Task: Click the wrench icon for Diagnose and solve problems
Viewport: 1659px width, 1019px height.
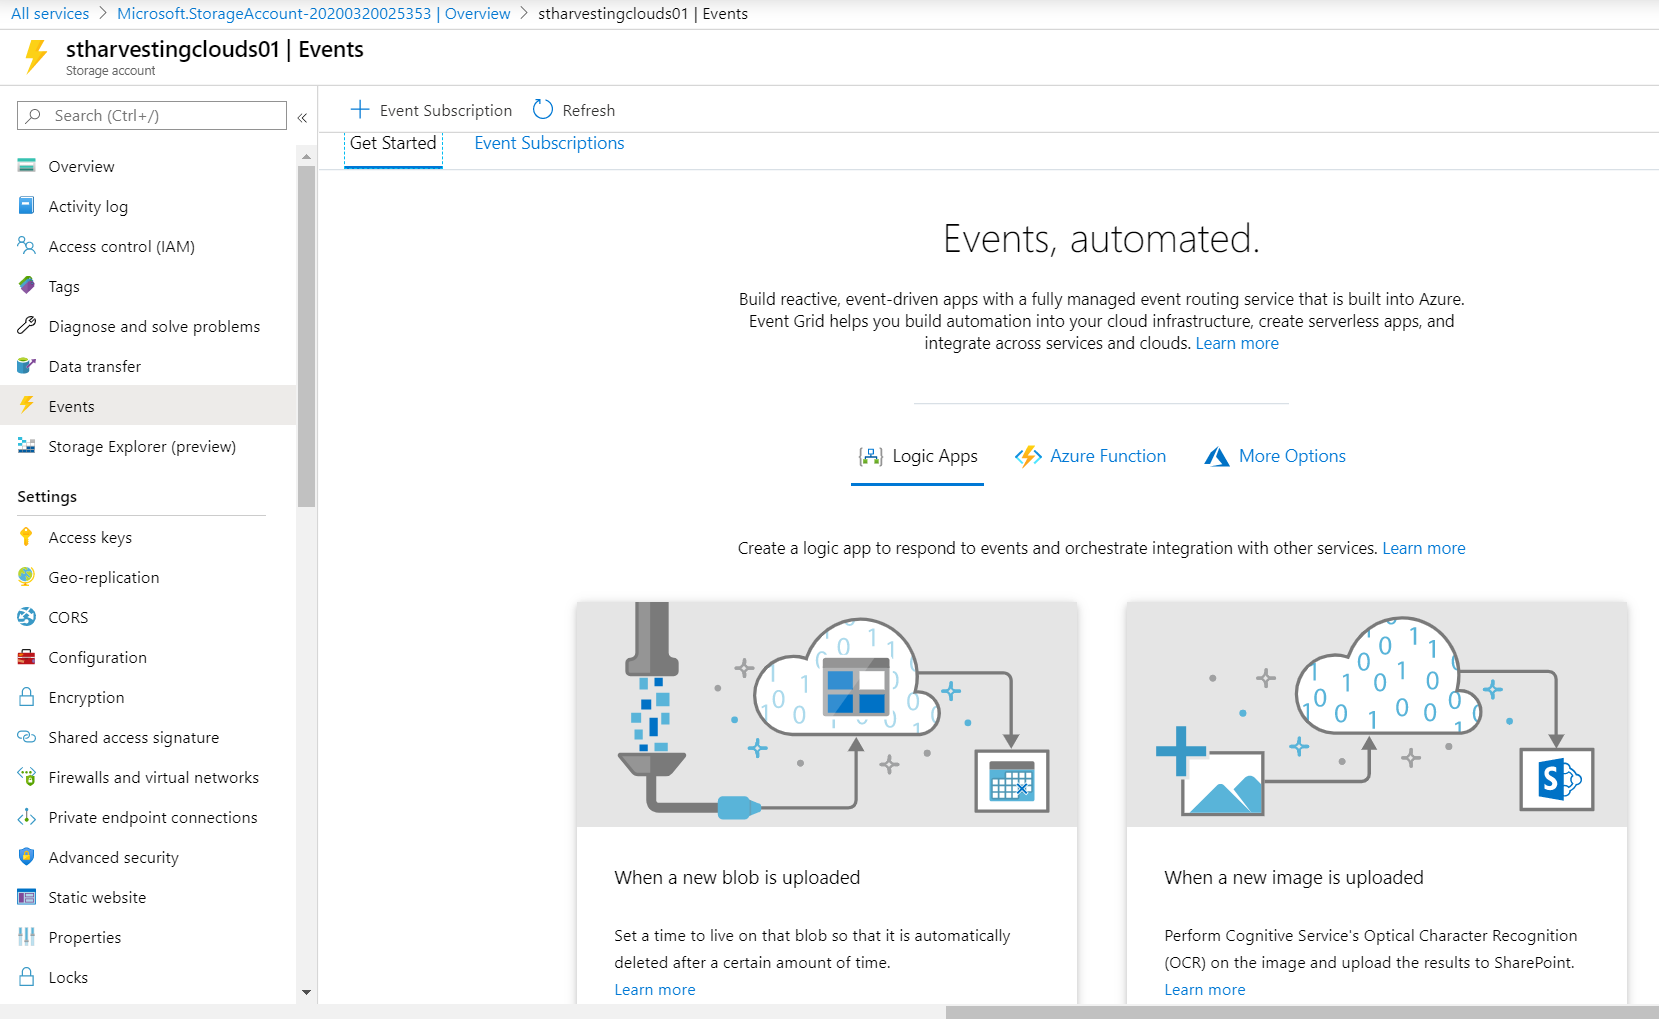Action: tap(27, 326)
